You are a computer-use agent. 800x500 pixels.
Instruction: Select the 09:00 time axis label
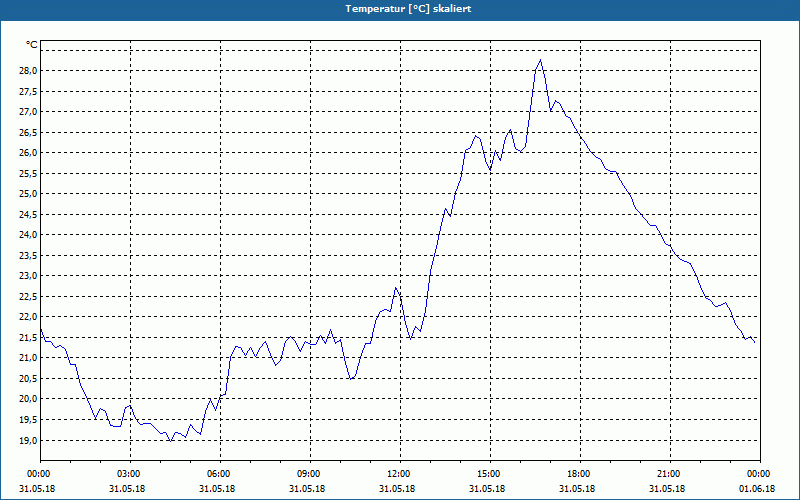point(309,474)
